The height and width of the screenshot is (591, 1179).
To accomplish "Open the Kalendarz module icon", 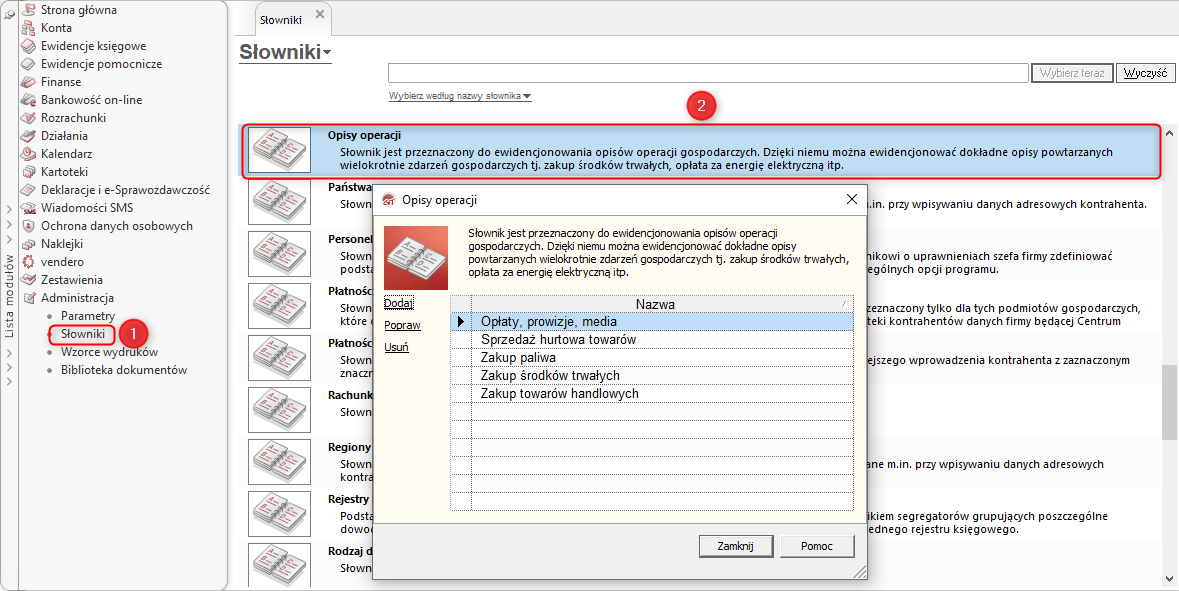I will tap(29, 154).
